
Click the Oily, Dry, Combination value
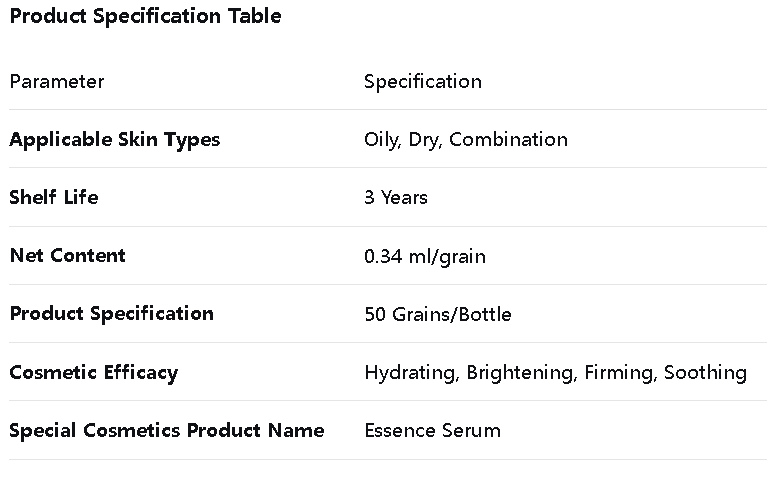tap(465, 140)
